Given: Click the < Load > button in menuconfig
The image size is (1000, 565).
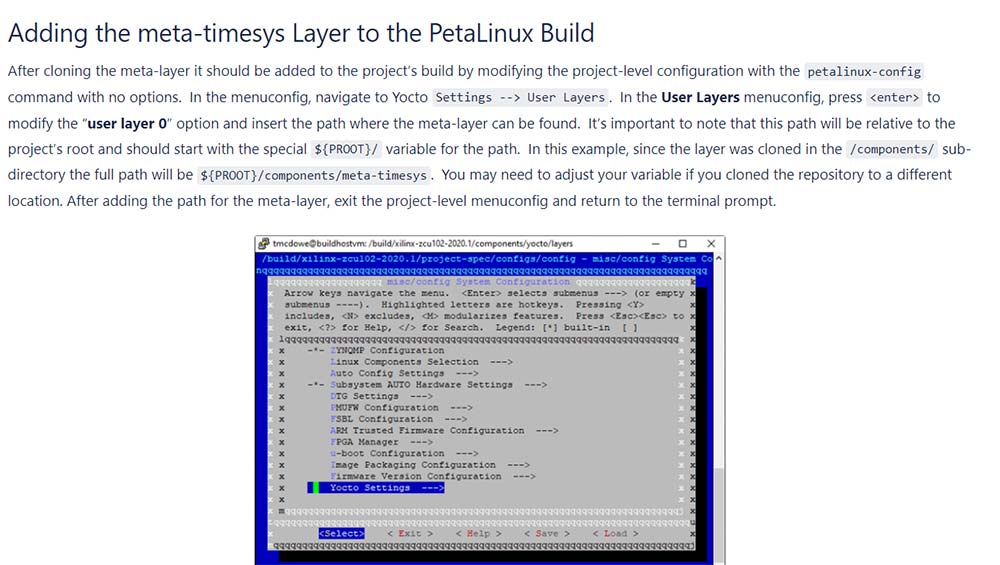Looking at the screenshot, I should coord(615,533).
